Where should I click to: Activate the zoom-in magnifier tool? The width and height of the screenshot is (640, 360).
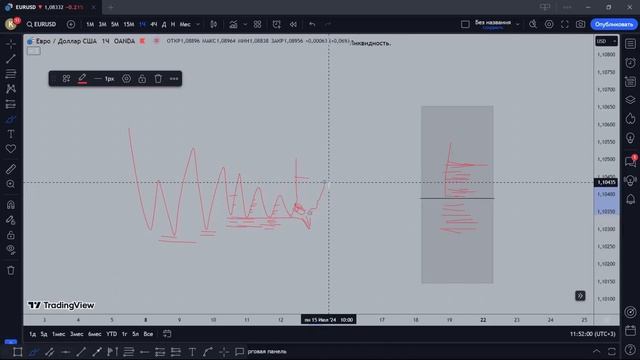pos(11,184)
